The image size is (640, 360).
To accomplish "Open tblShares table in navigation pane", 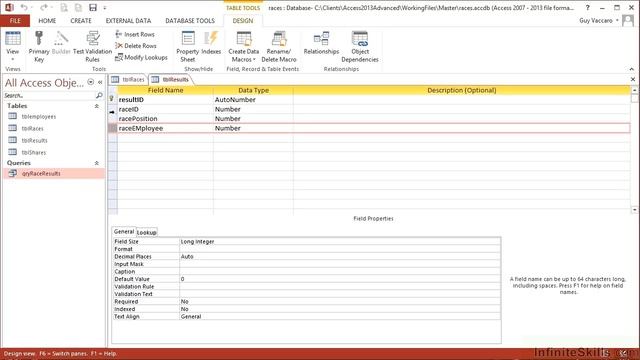I will tap(33, 153).
